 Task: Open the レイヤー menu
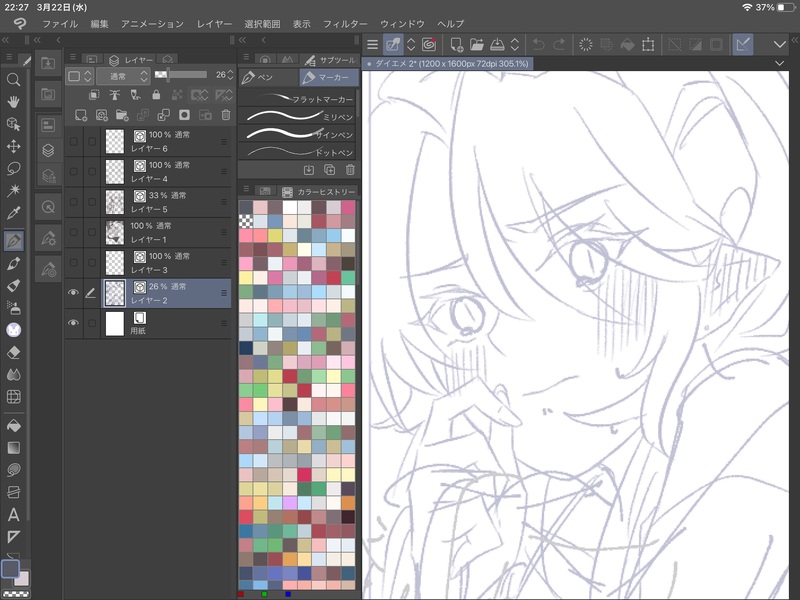pyautogui.click(x=214, y=24)
